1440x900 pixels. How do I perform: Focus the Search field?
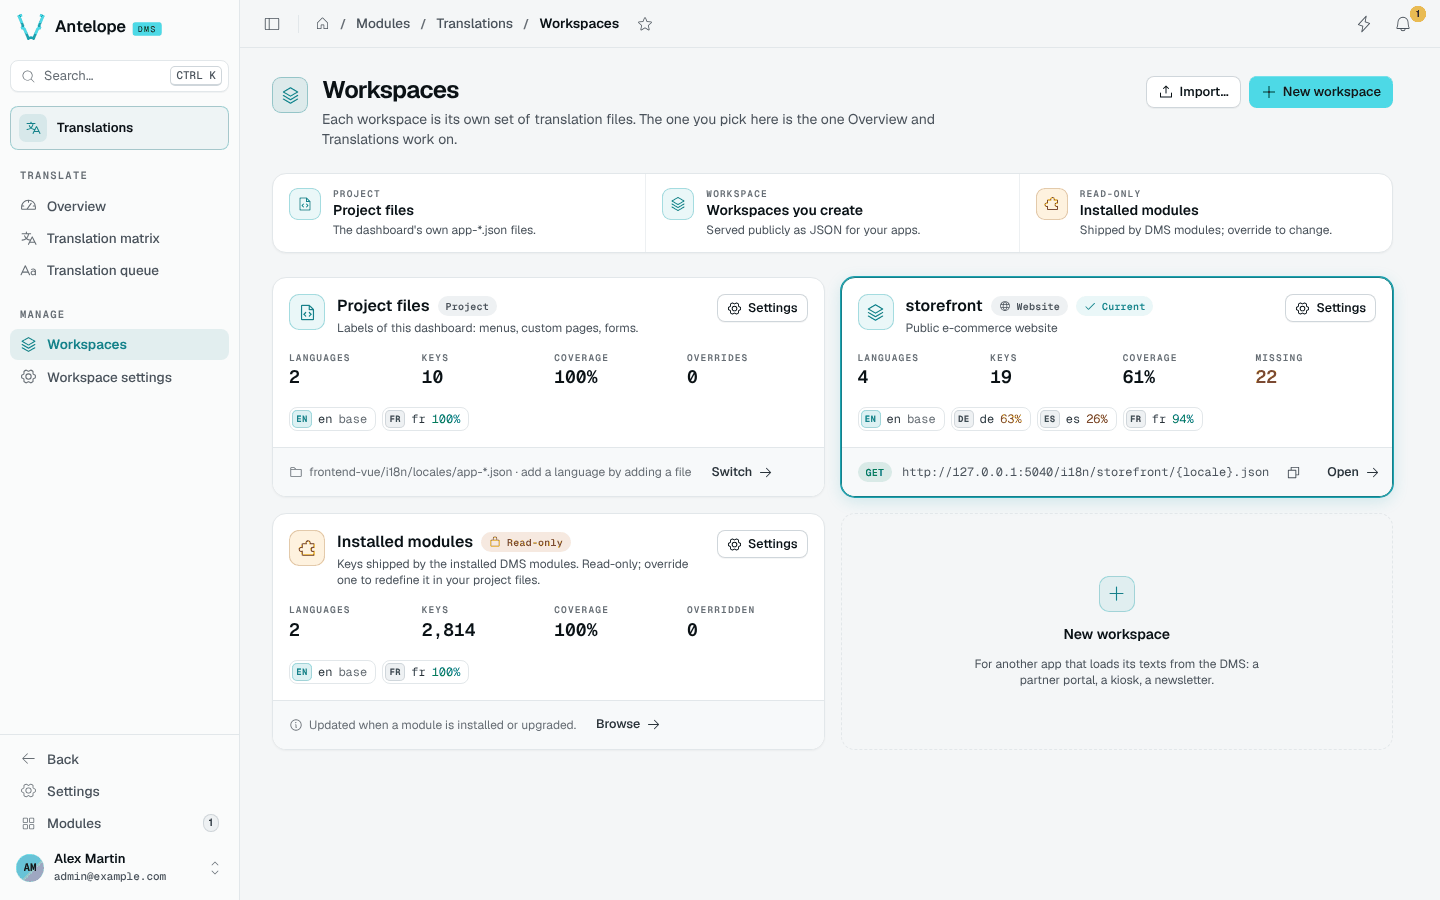tap(119, 76)
